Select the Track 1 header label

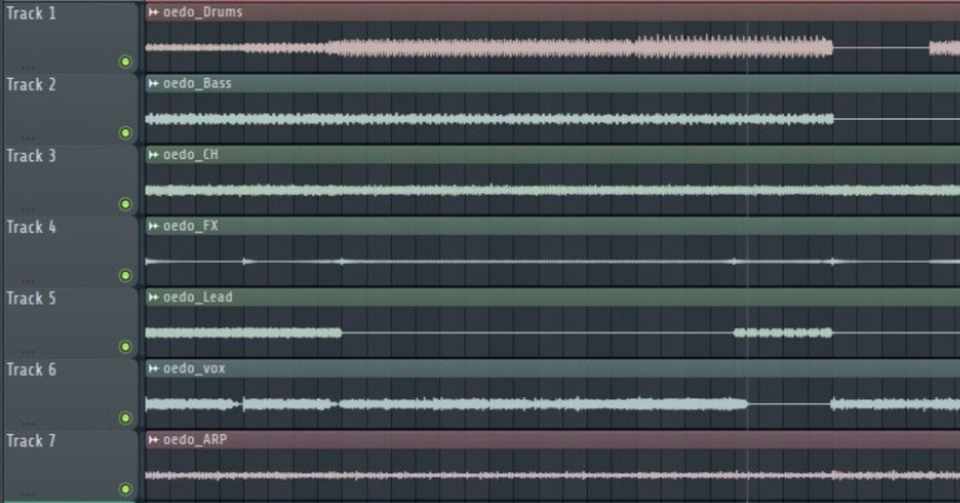[x=31, y=13]
